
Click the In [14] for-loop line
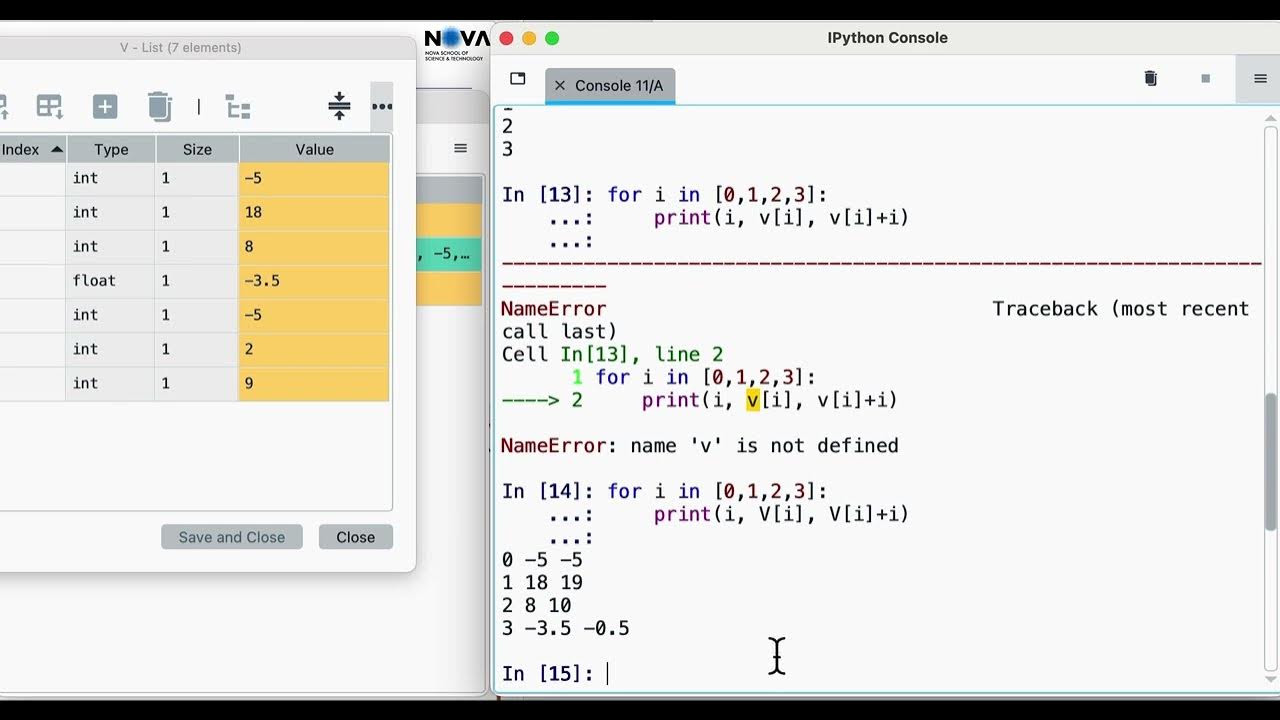coord(665,491)
